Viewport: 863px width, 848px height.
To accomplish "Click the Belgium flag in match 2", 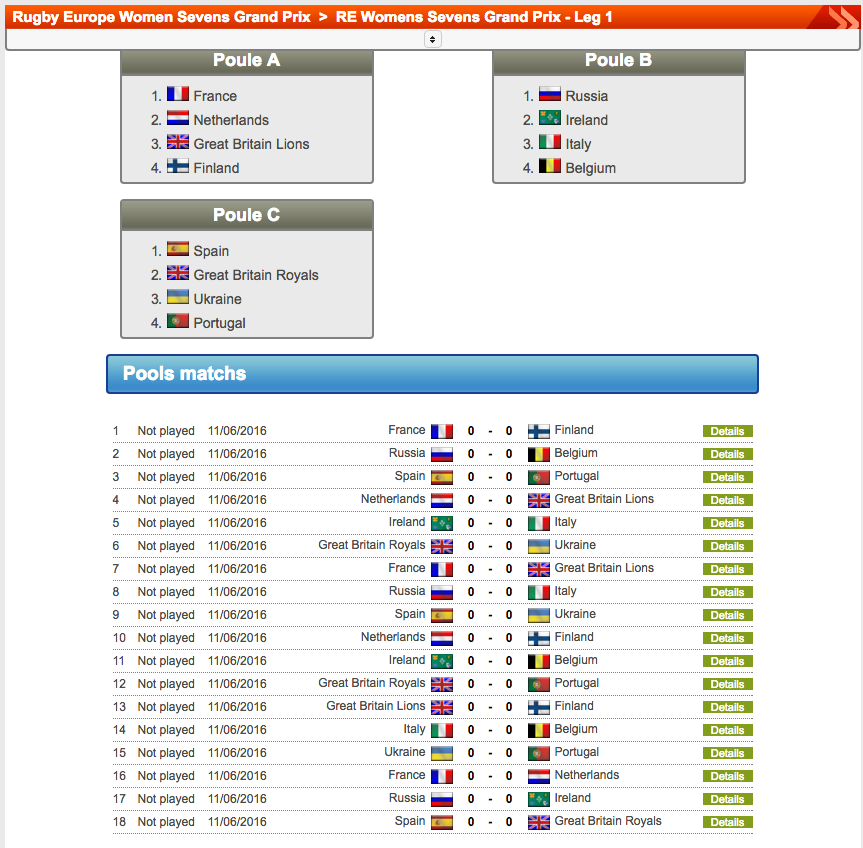I will point(539,454).
